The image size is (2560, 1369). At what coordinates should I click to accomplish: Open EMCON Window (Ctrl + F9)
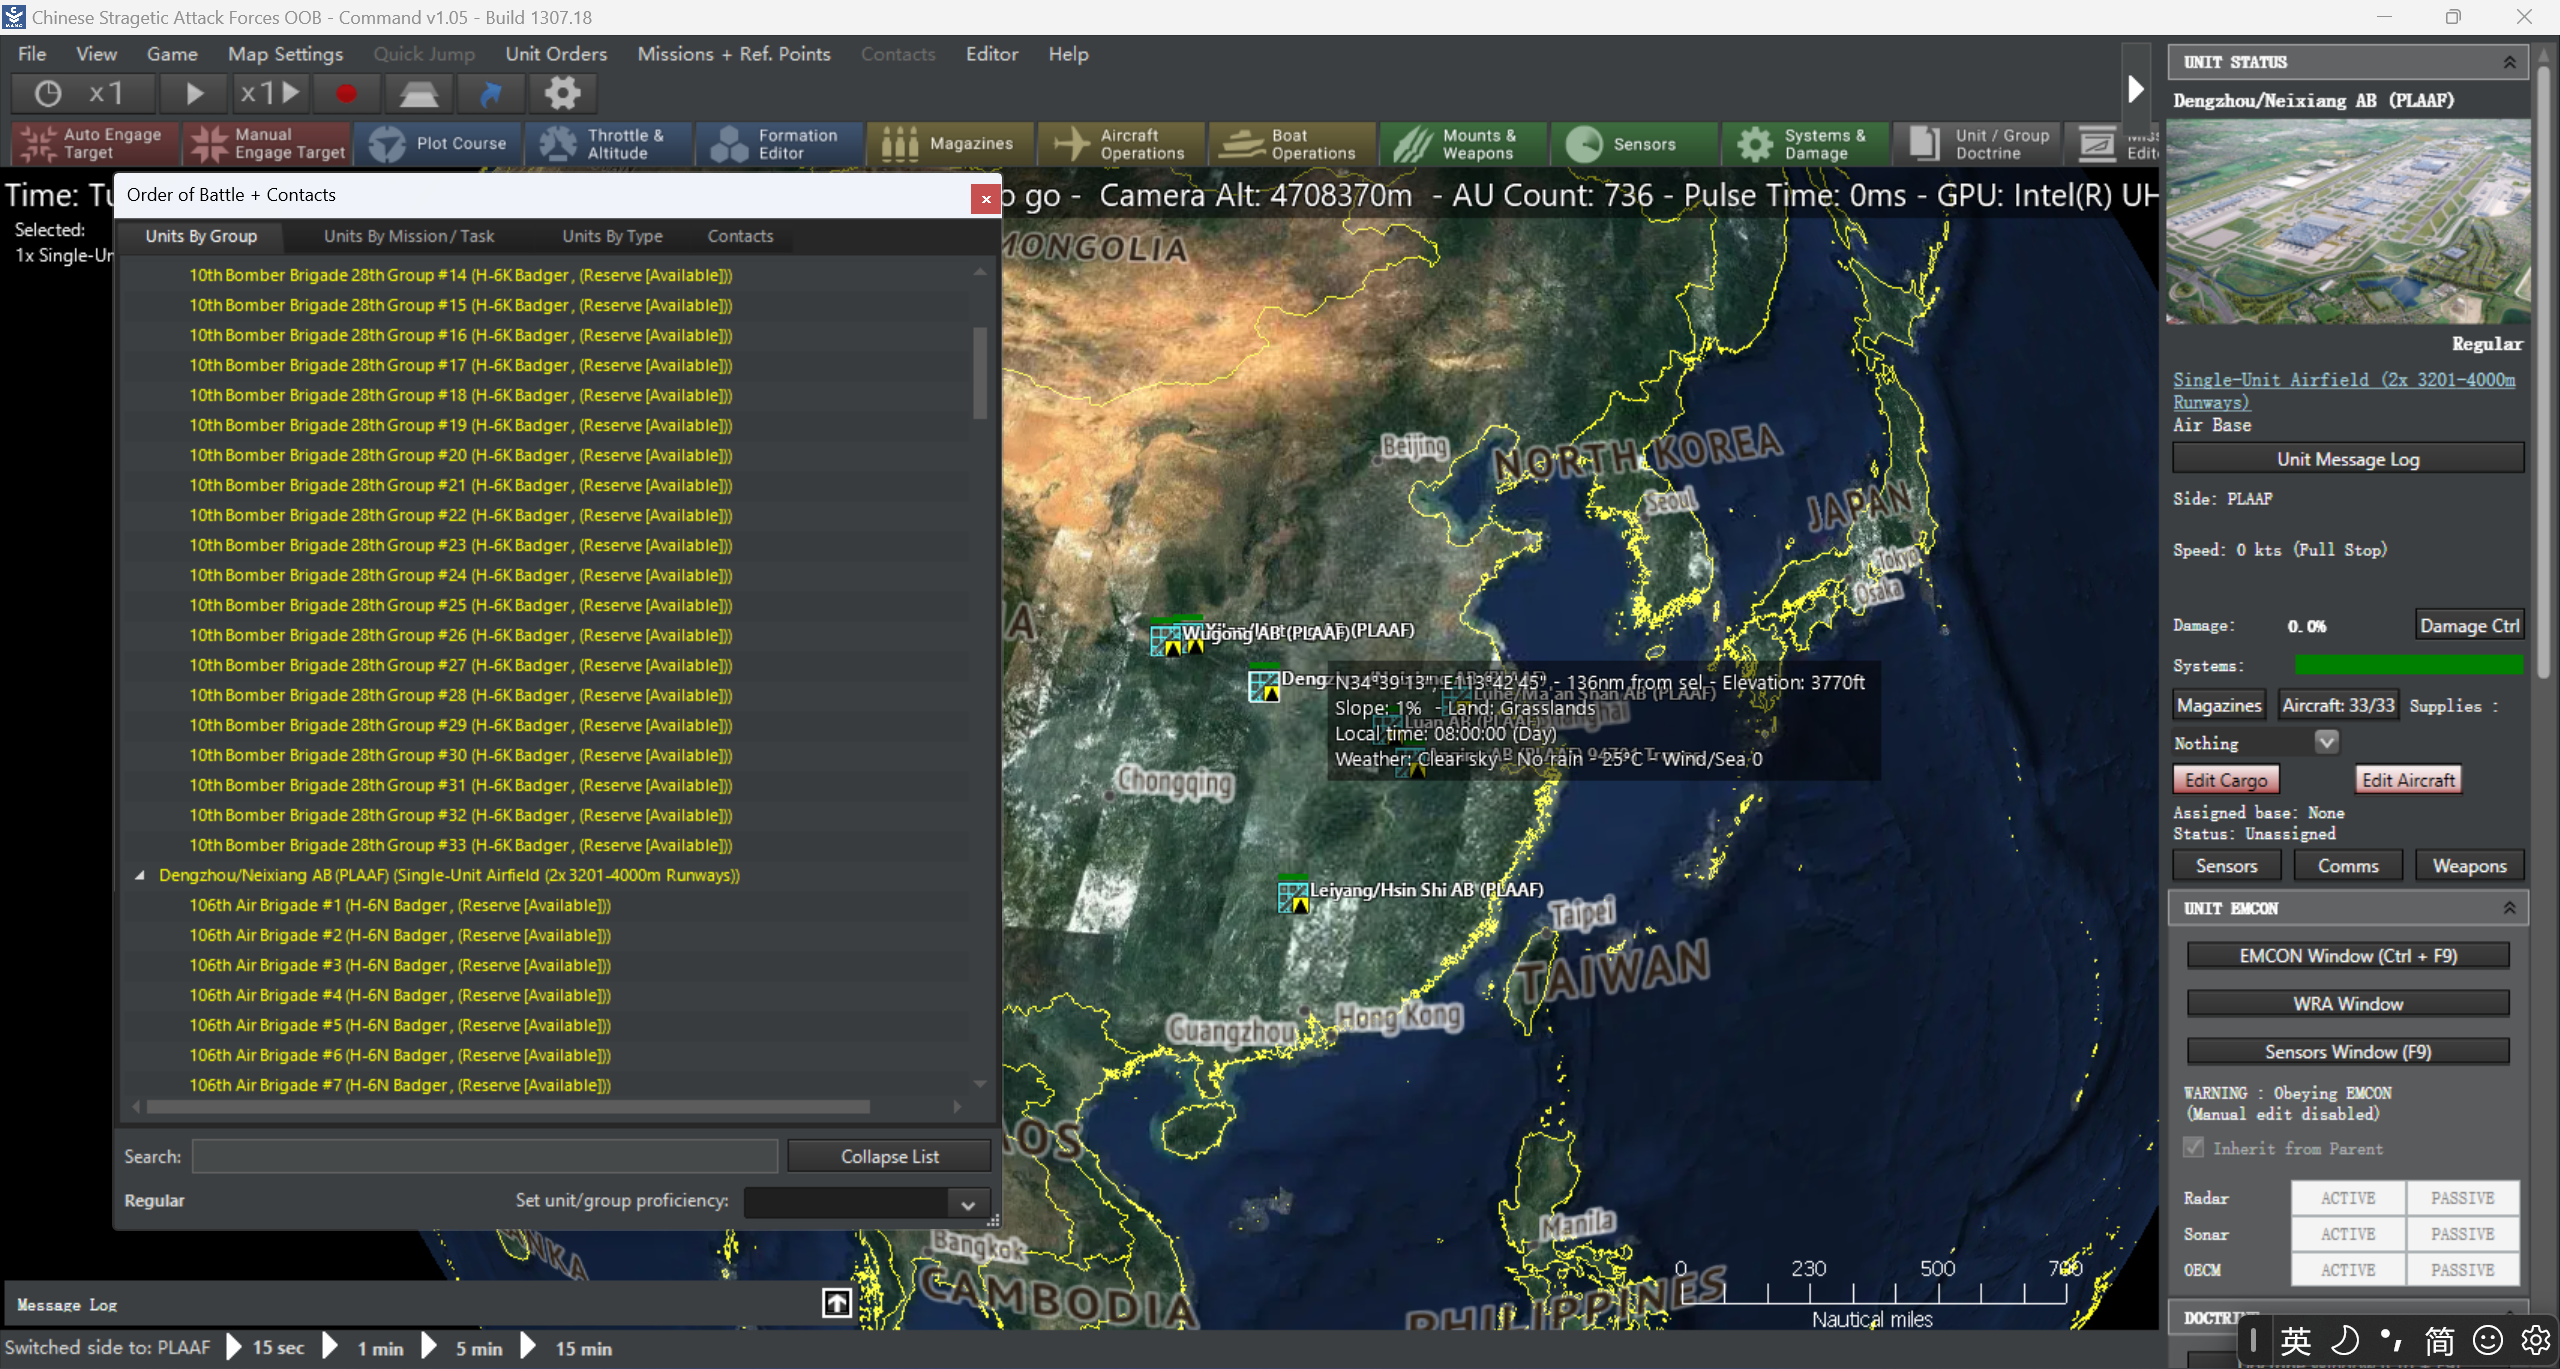(2348, 956)
